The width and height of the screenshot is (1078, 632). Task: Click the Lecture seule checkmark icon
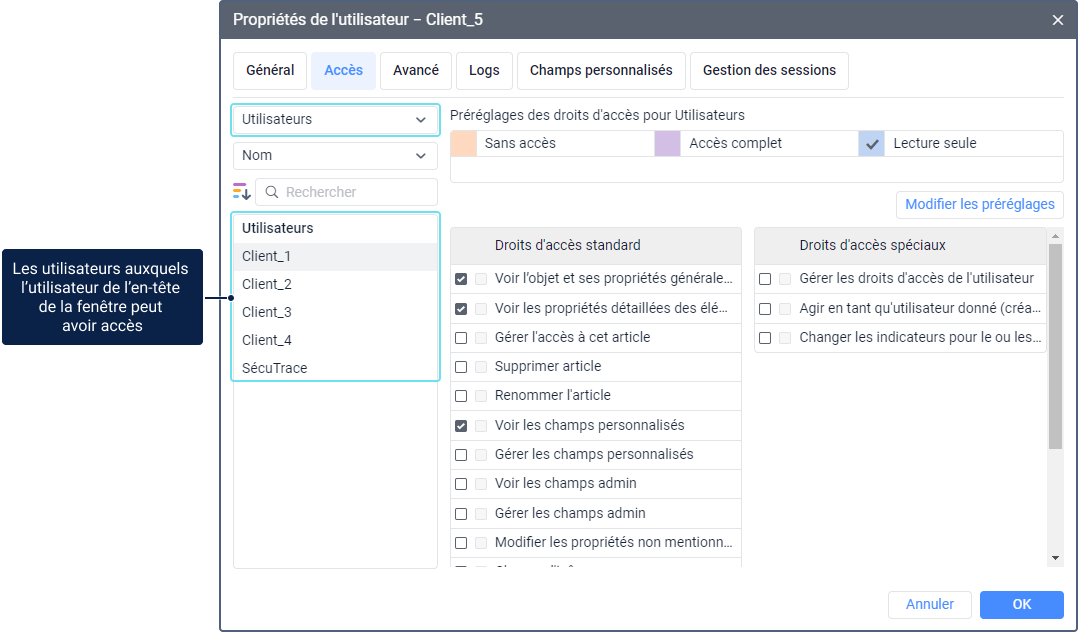(x=872, y=144)
